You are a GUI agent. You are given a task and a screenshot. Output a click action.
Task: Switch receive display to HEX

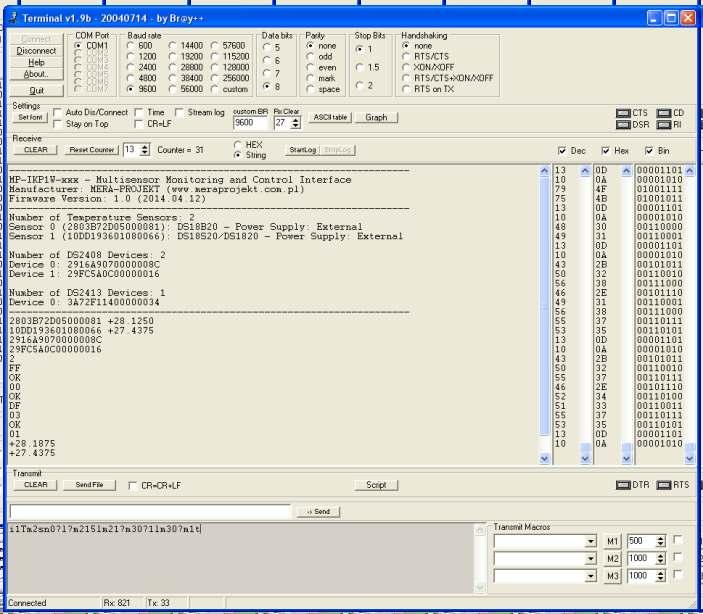click(238, 145)
